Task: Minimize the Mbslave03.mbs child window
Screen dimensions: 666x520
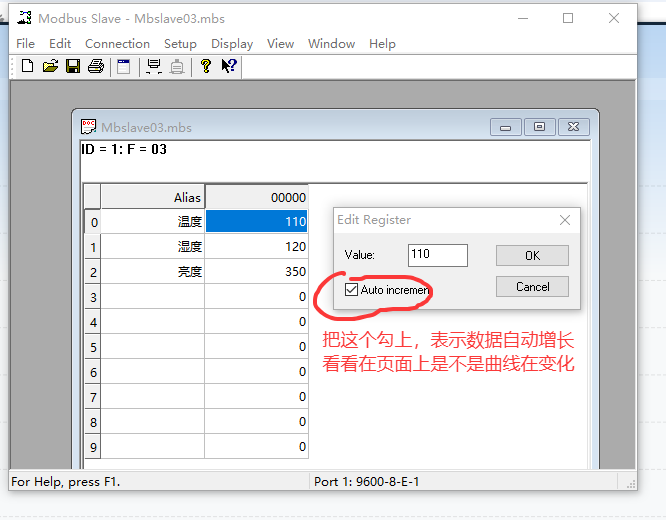Action: tap(505, 127)
